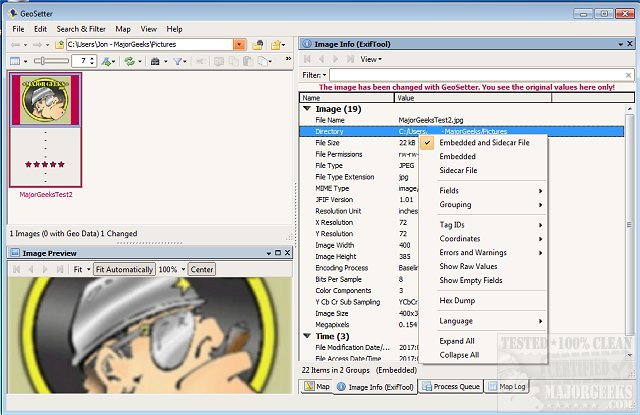The width and height of the screenshot is (640, 415).
Task: Collapse the Image (19) group
Action: pyautogui.click(x=308, y=109)
